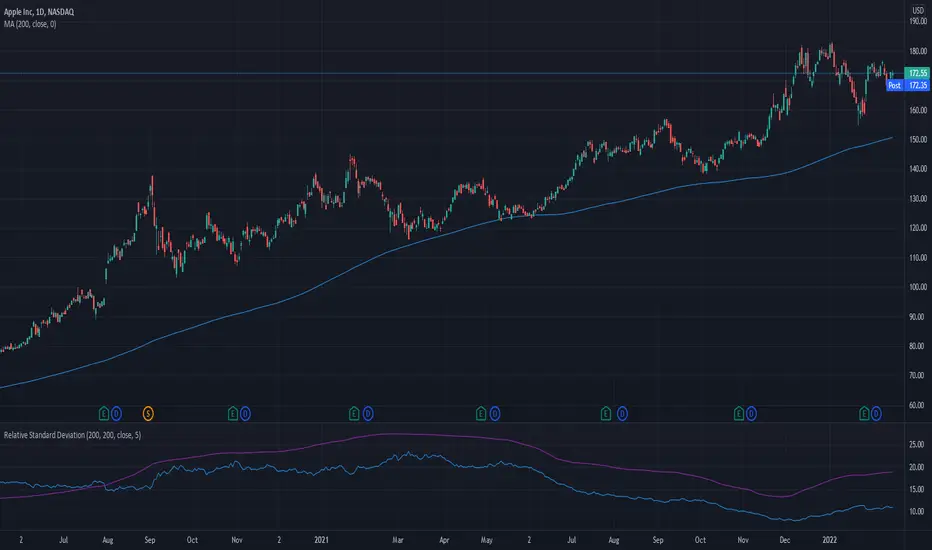Click the Mar label on the time axis

pos(398,540)
